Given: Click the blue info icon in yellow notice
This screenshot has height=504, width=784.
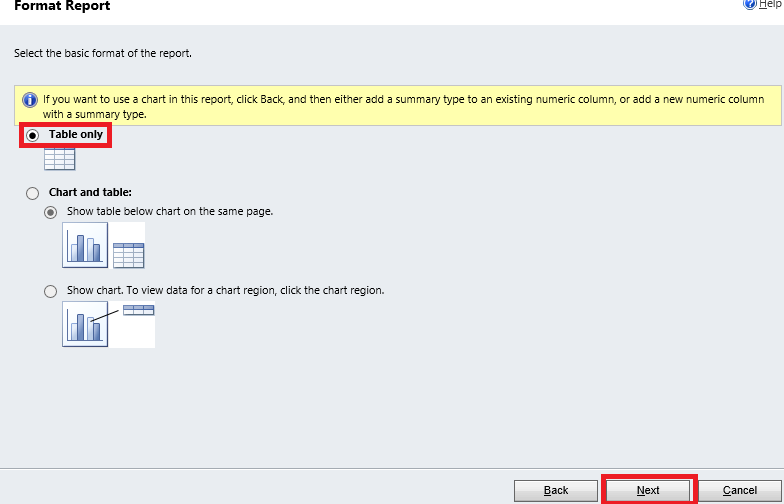Looking at the screenshot, I should [x=30, y=100].
